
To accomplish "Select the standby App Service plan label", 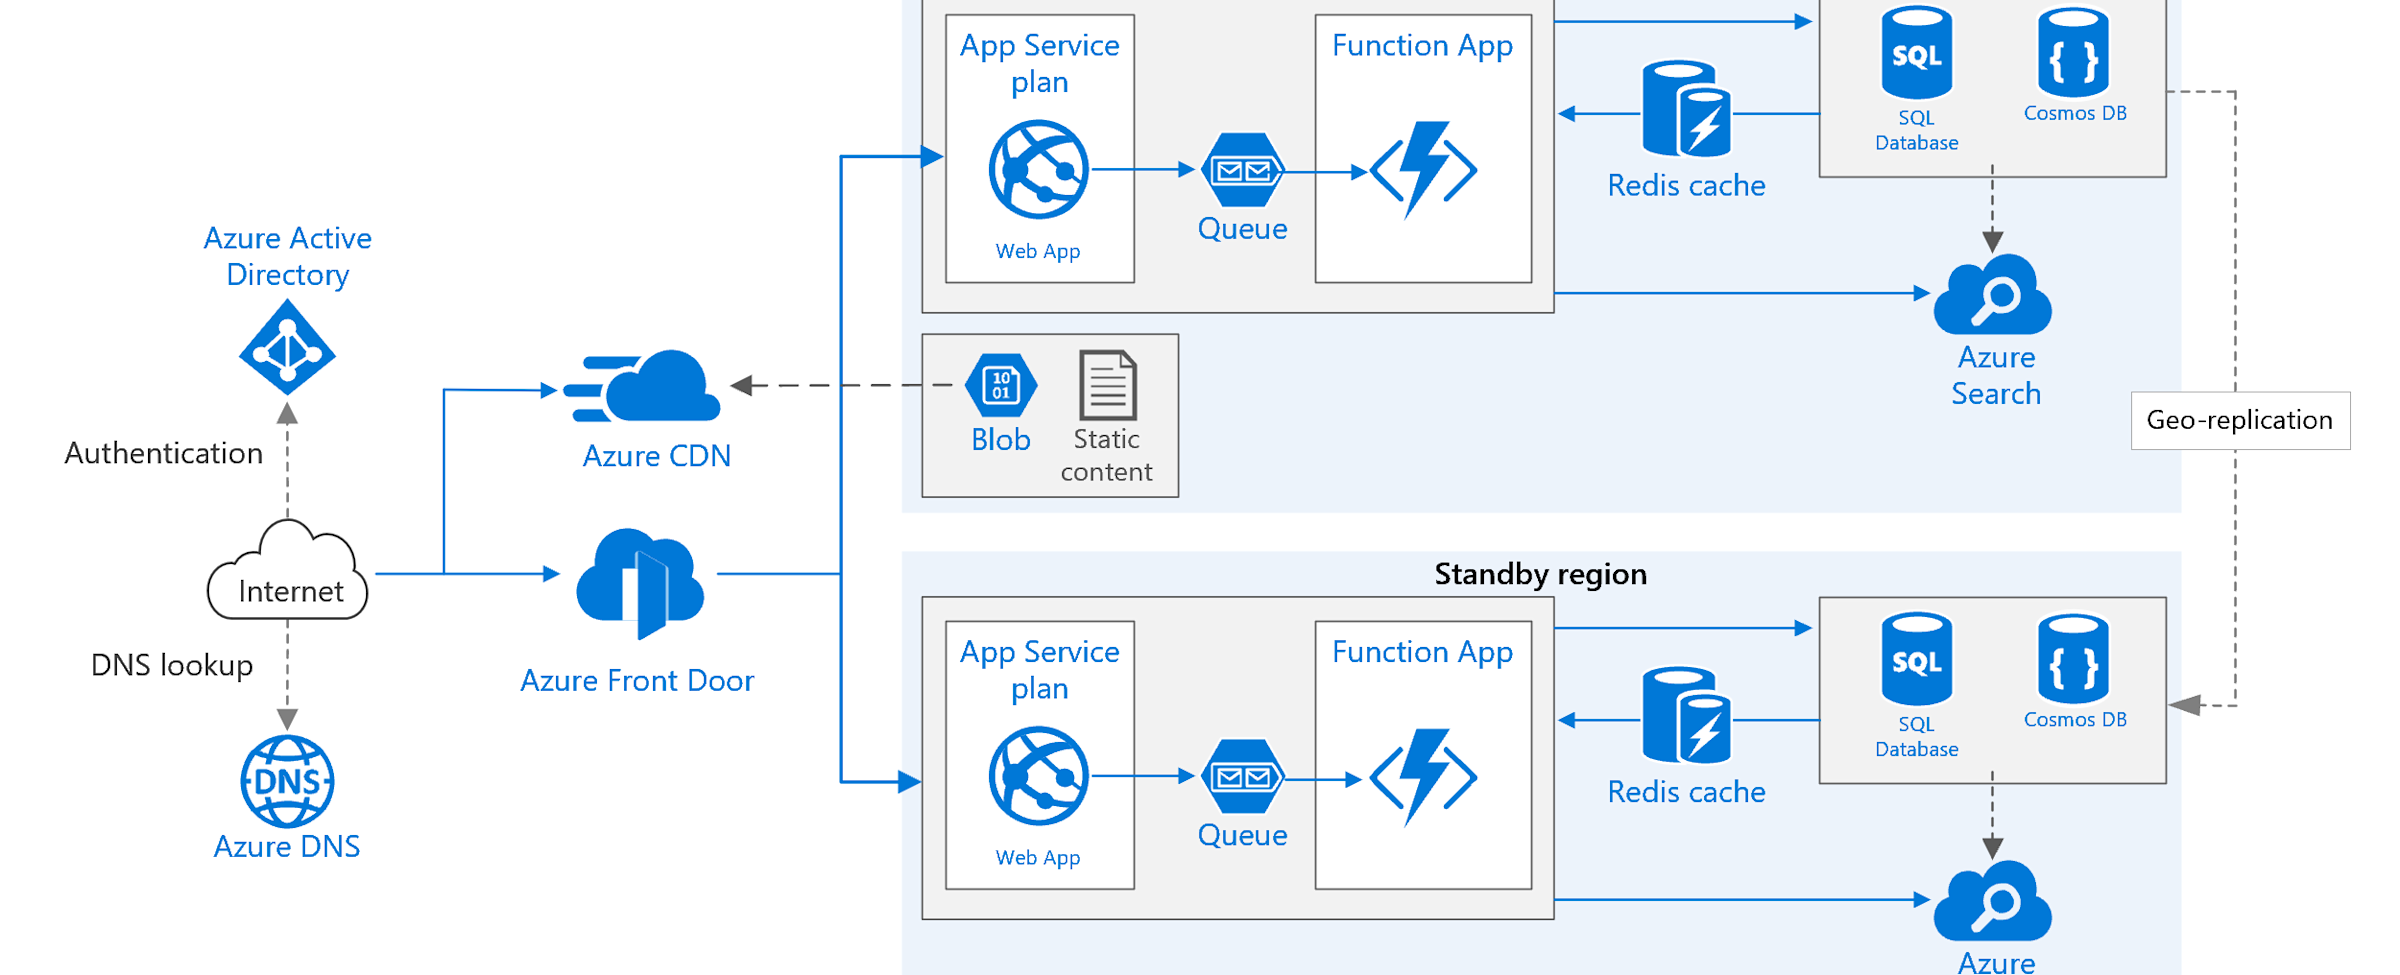I will coord(1040,670).
